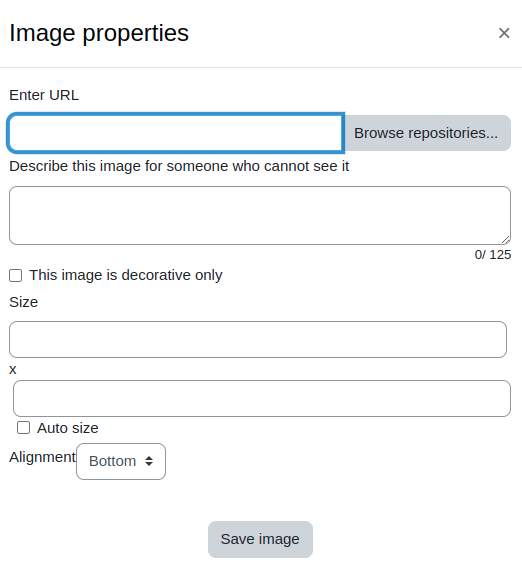Viewport: 522px width, 570px height.
Task: Click the Alignment dropdown up-down arrows
Action: pyautogui.click(x=149, y=461)
